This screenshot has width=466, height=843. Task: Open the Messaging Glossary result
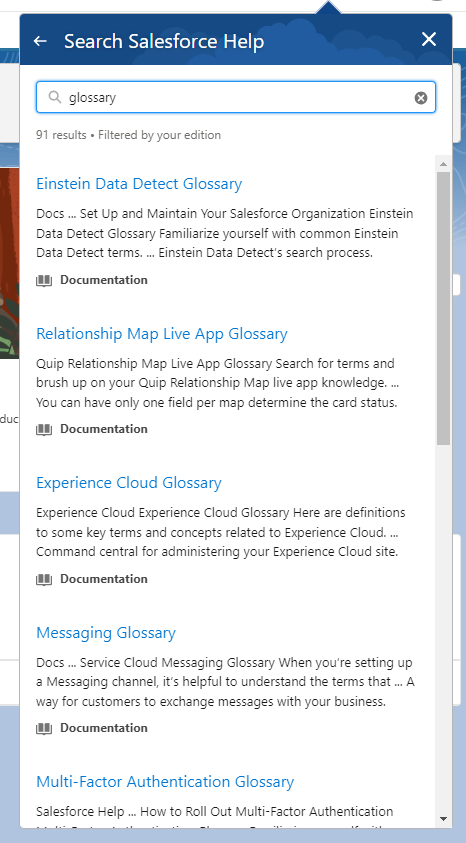(106, 633)
